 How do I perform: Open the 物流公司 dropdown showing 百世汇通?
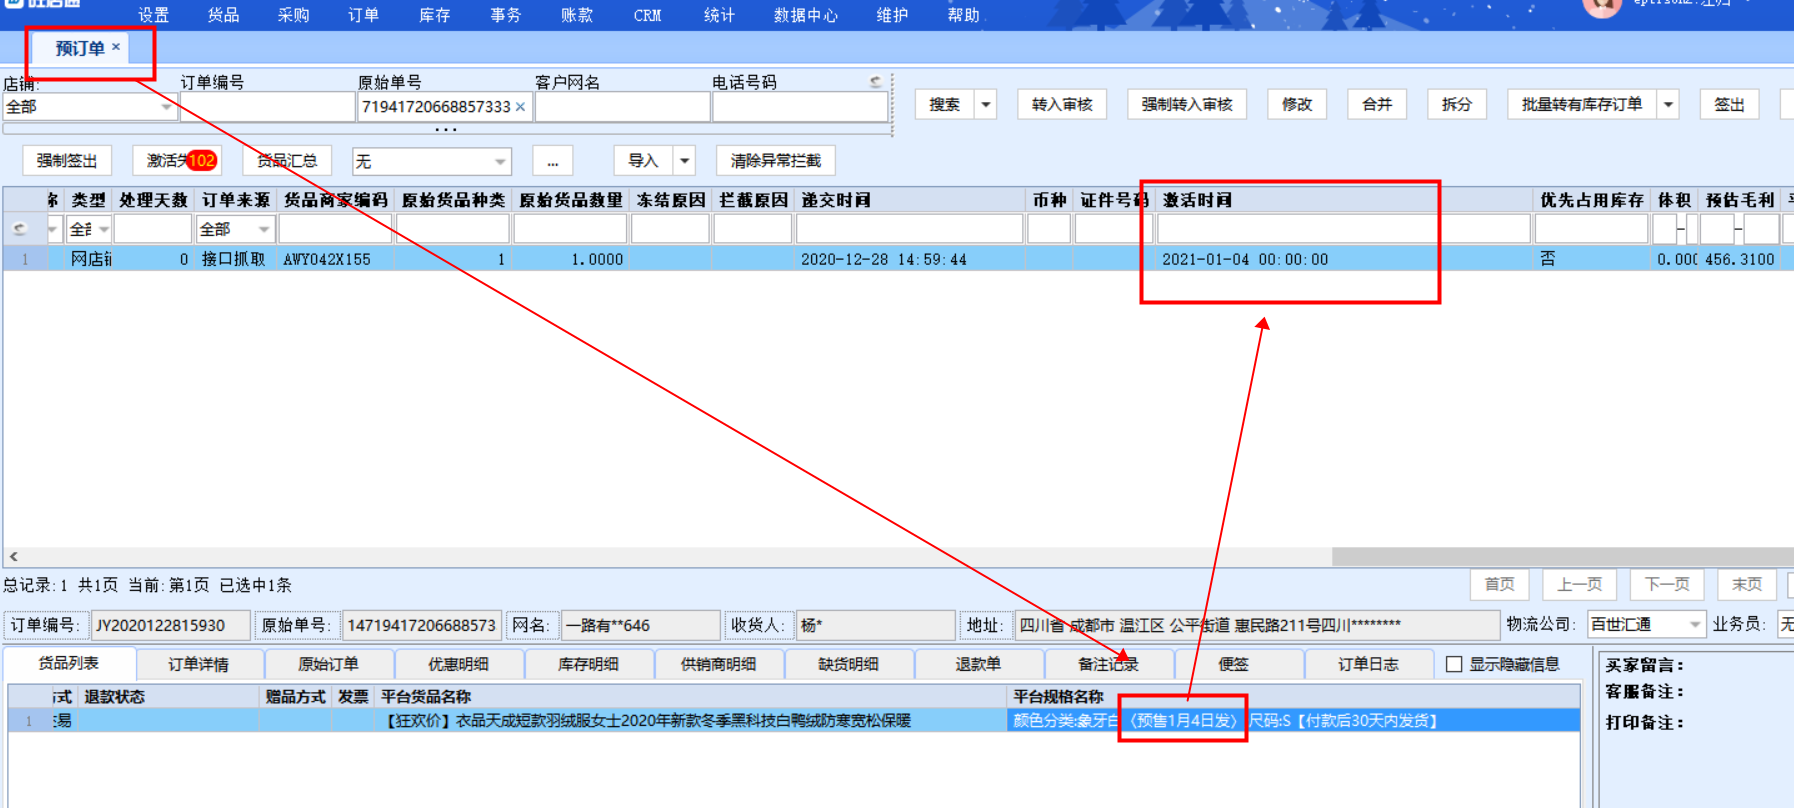(x=1694, y=625)
